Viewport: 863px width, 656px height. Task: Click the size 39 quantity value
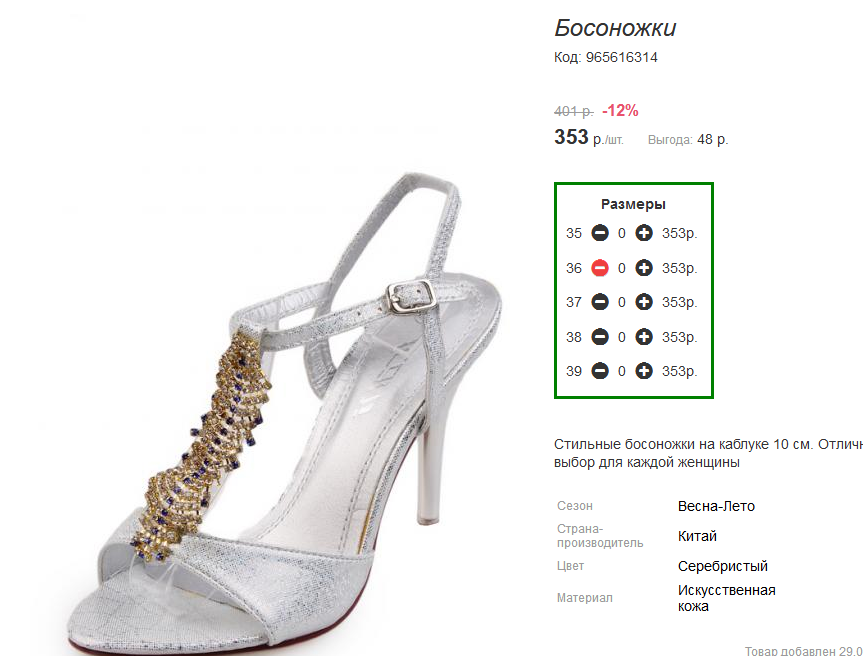tap(622, 371)
